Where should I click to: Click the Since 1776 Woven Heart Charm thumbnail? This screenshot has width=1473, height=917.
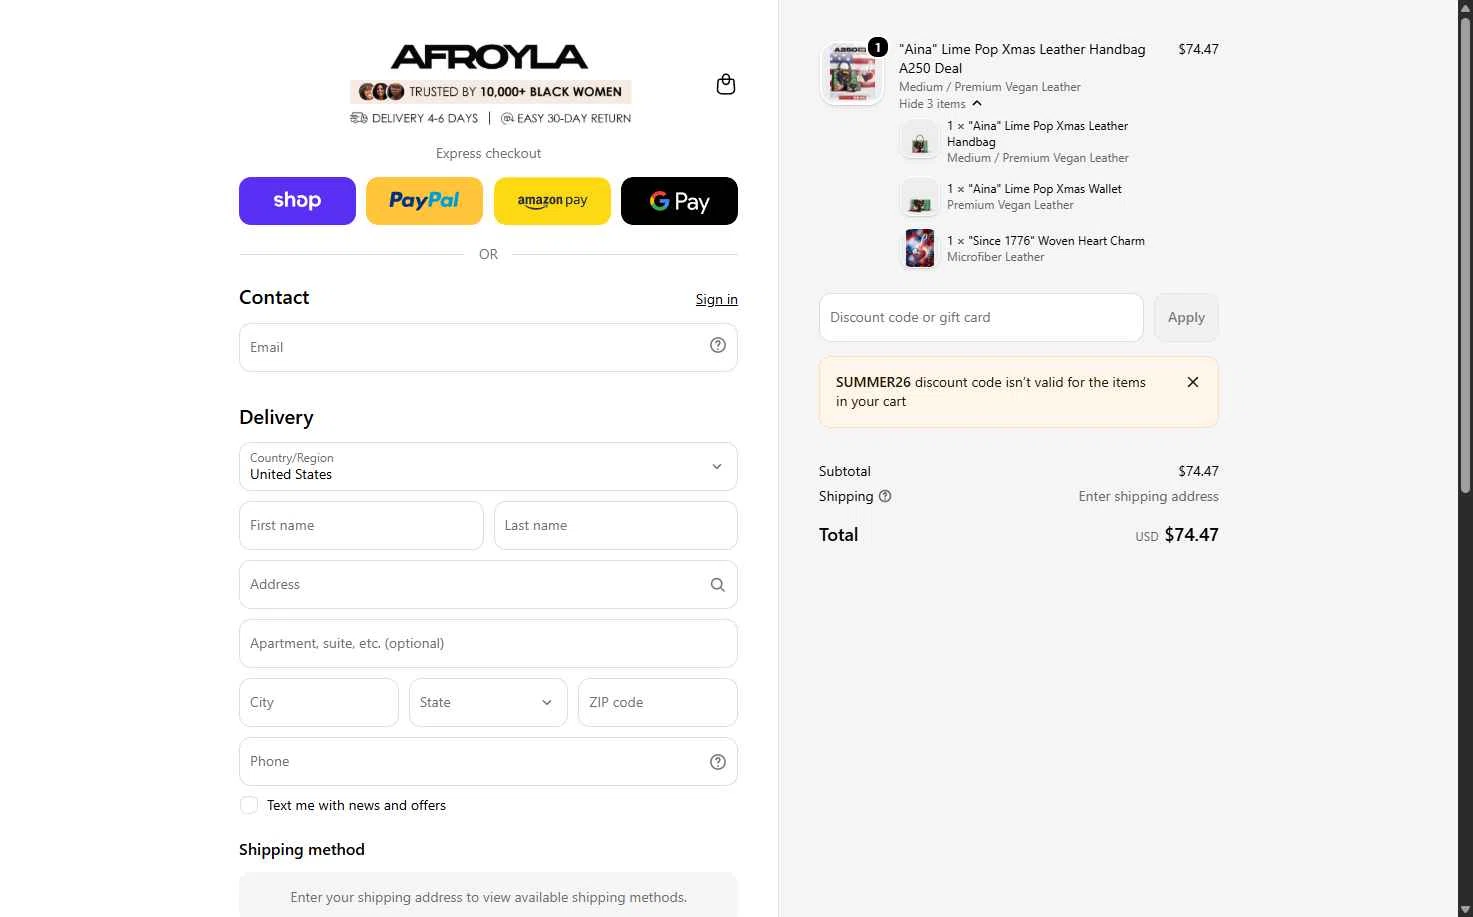click(920, 249)
